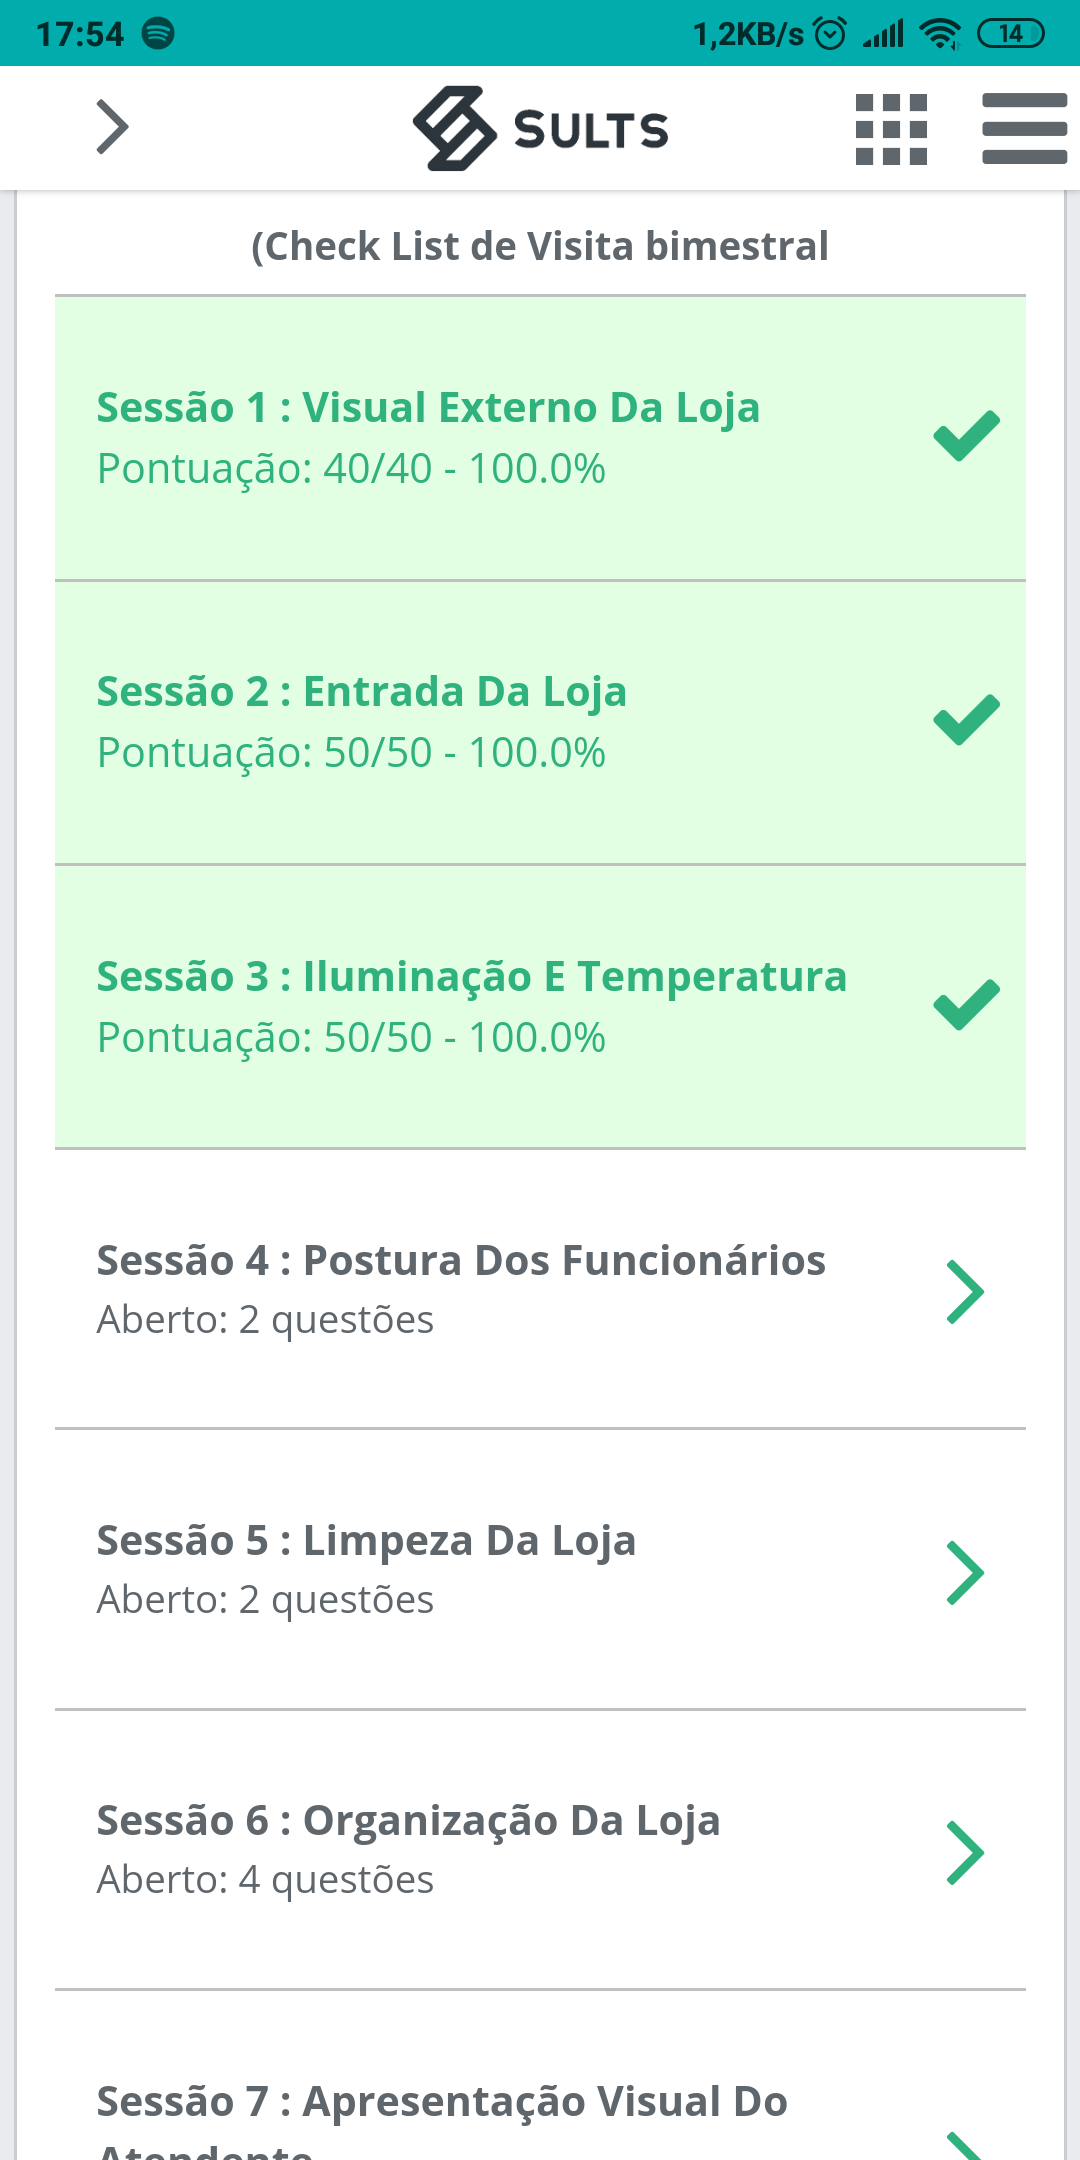The height and width of the screenshot is (2160, 1080).
Task: Open the apps grid icon
Action: coord(891,129)
